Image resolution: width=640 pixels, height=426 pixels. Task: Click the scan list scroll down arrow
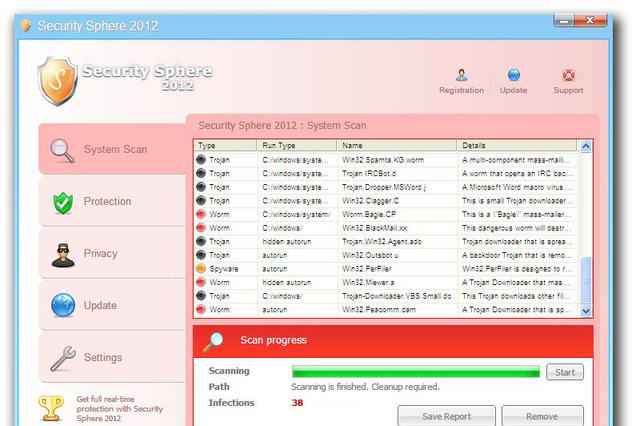coord(586,311)
